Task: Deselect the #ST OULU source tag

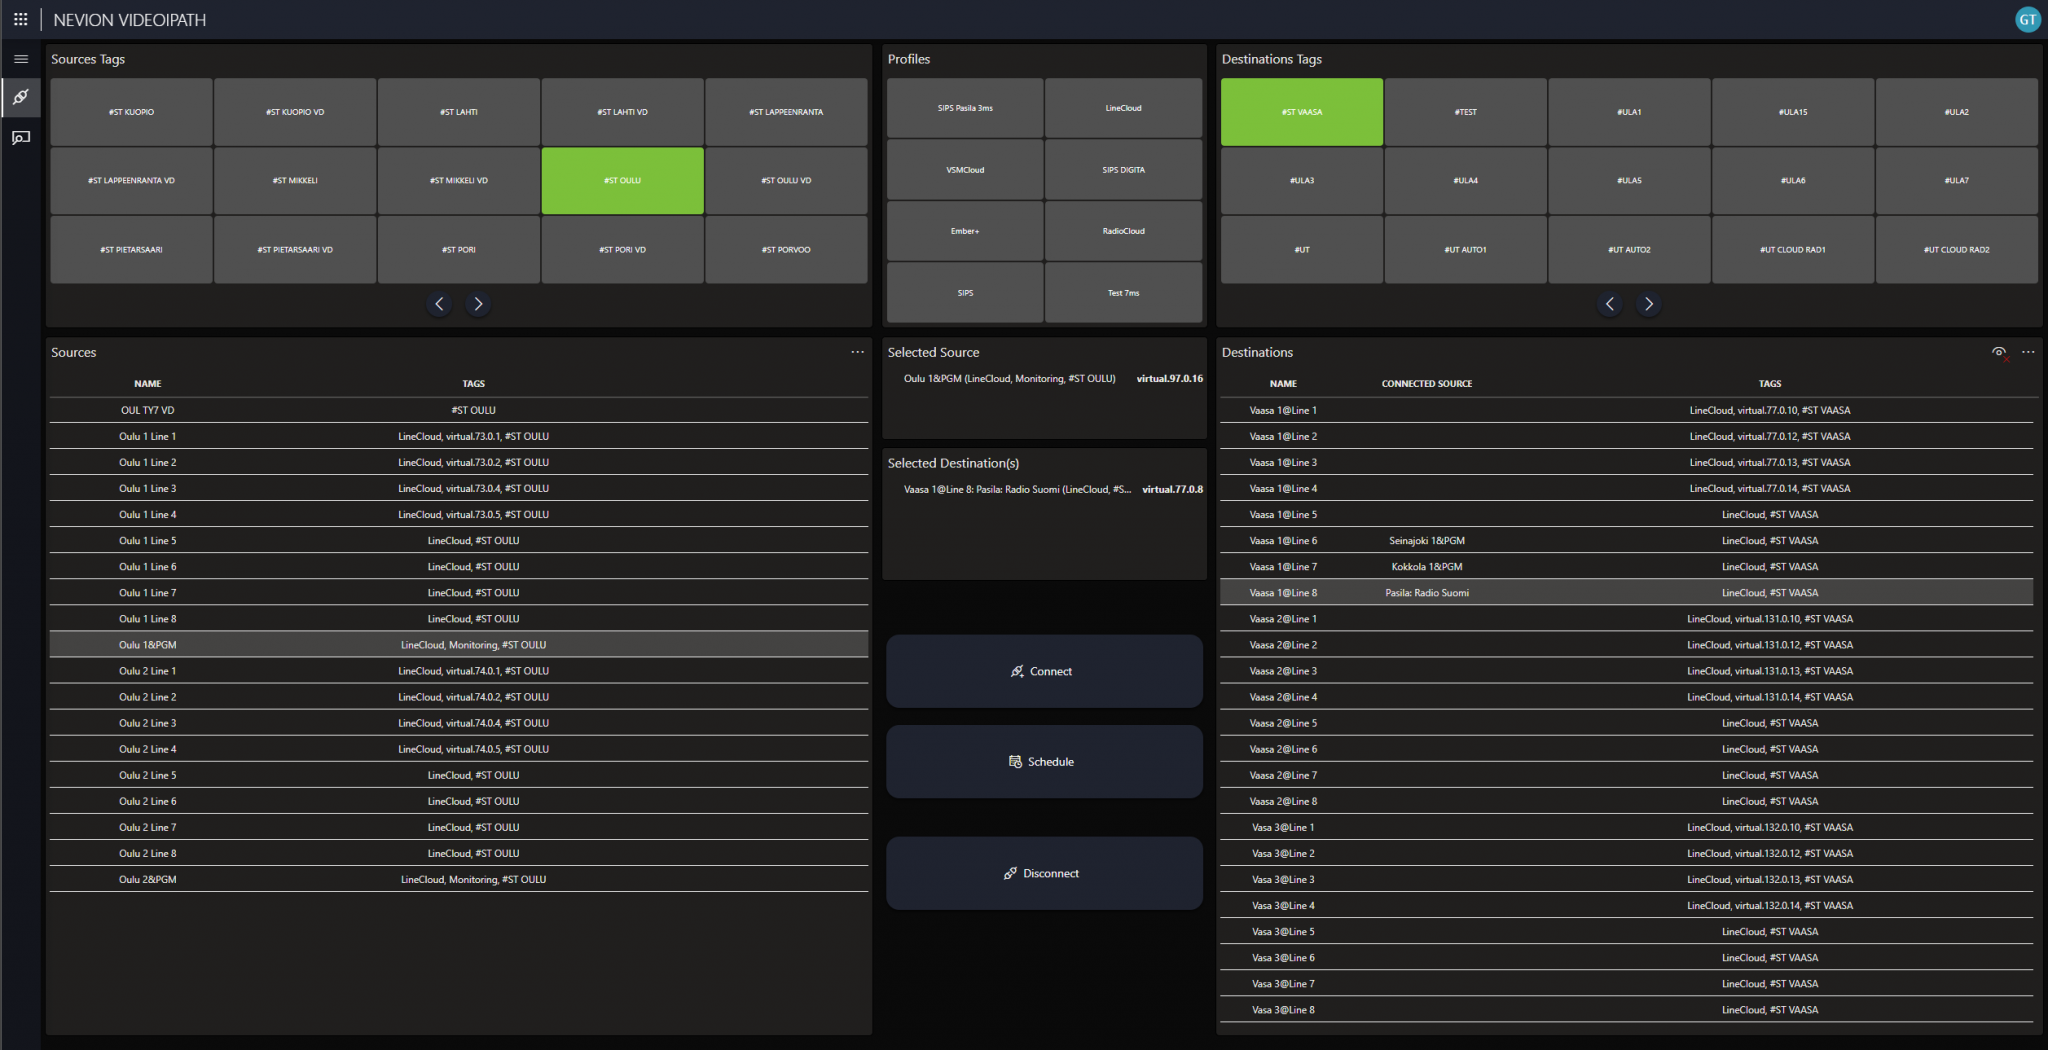Action: click(x=622, y=180)
